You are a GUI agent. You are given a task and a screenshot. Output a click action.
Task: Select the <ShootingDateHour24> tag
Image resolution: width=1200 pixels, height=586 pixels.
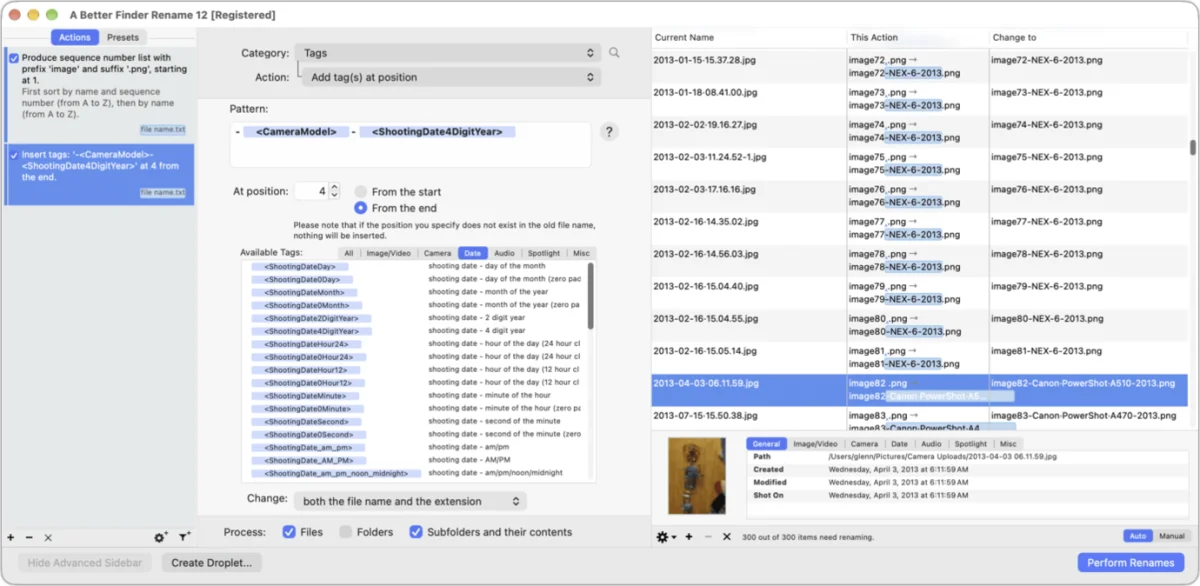pyautogui.click(x=306, y=344)
